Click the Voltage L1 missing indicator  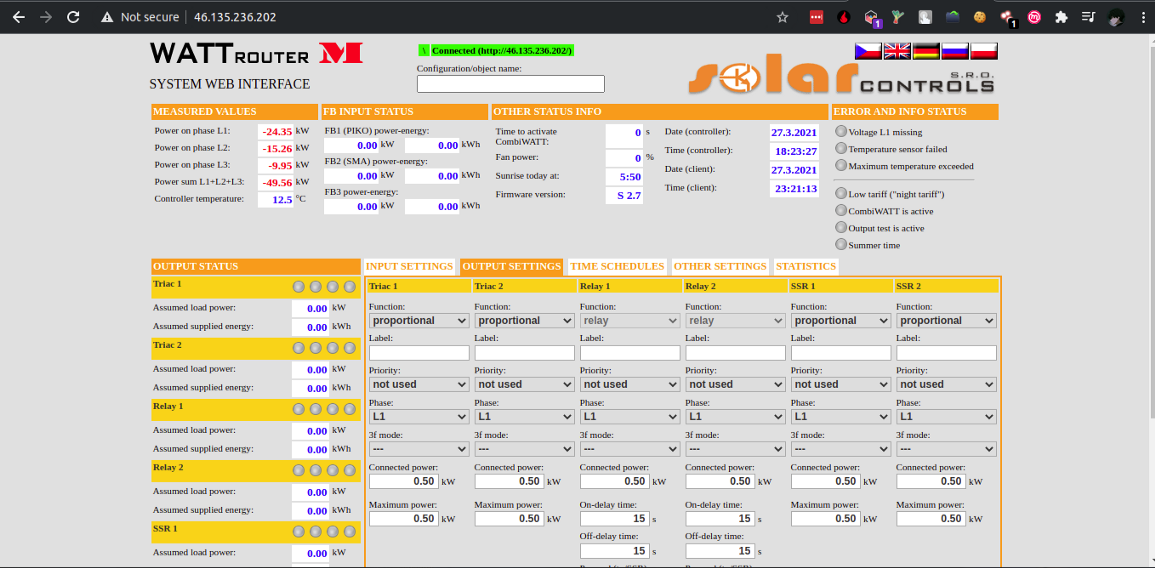[841, 132]
